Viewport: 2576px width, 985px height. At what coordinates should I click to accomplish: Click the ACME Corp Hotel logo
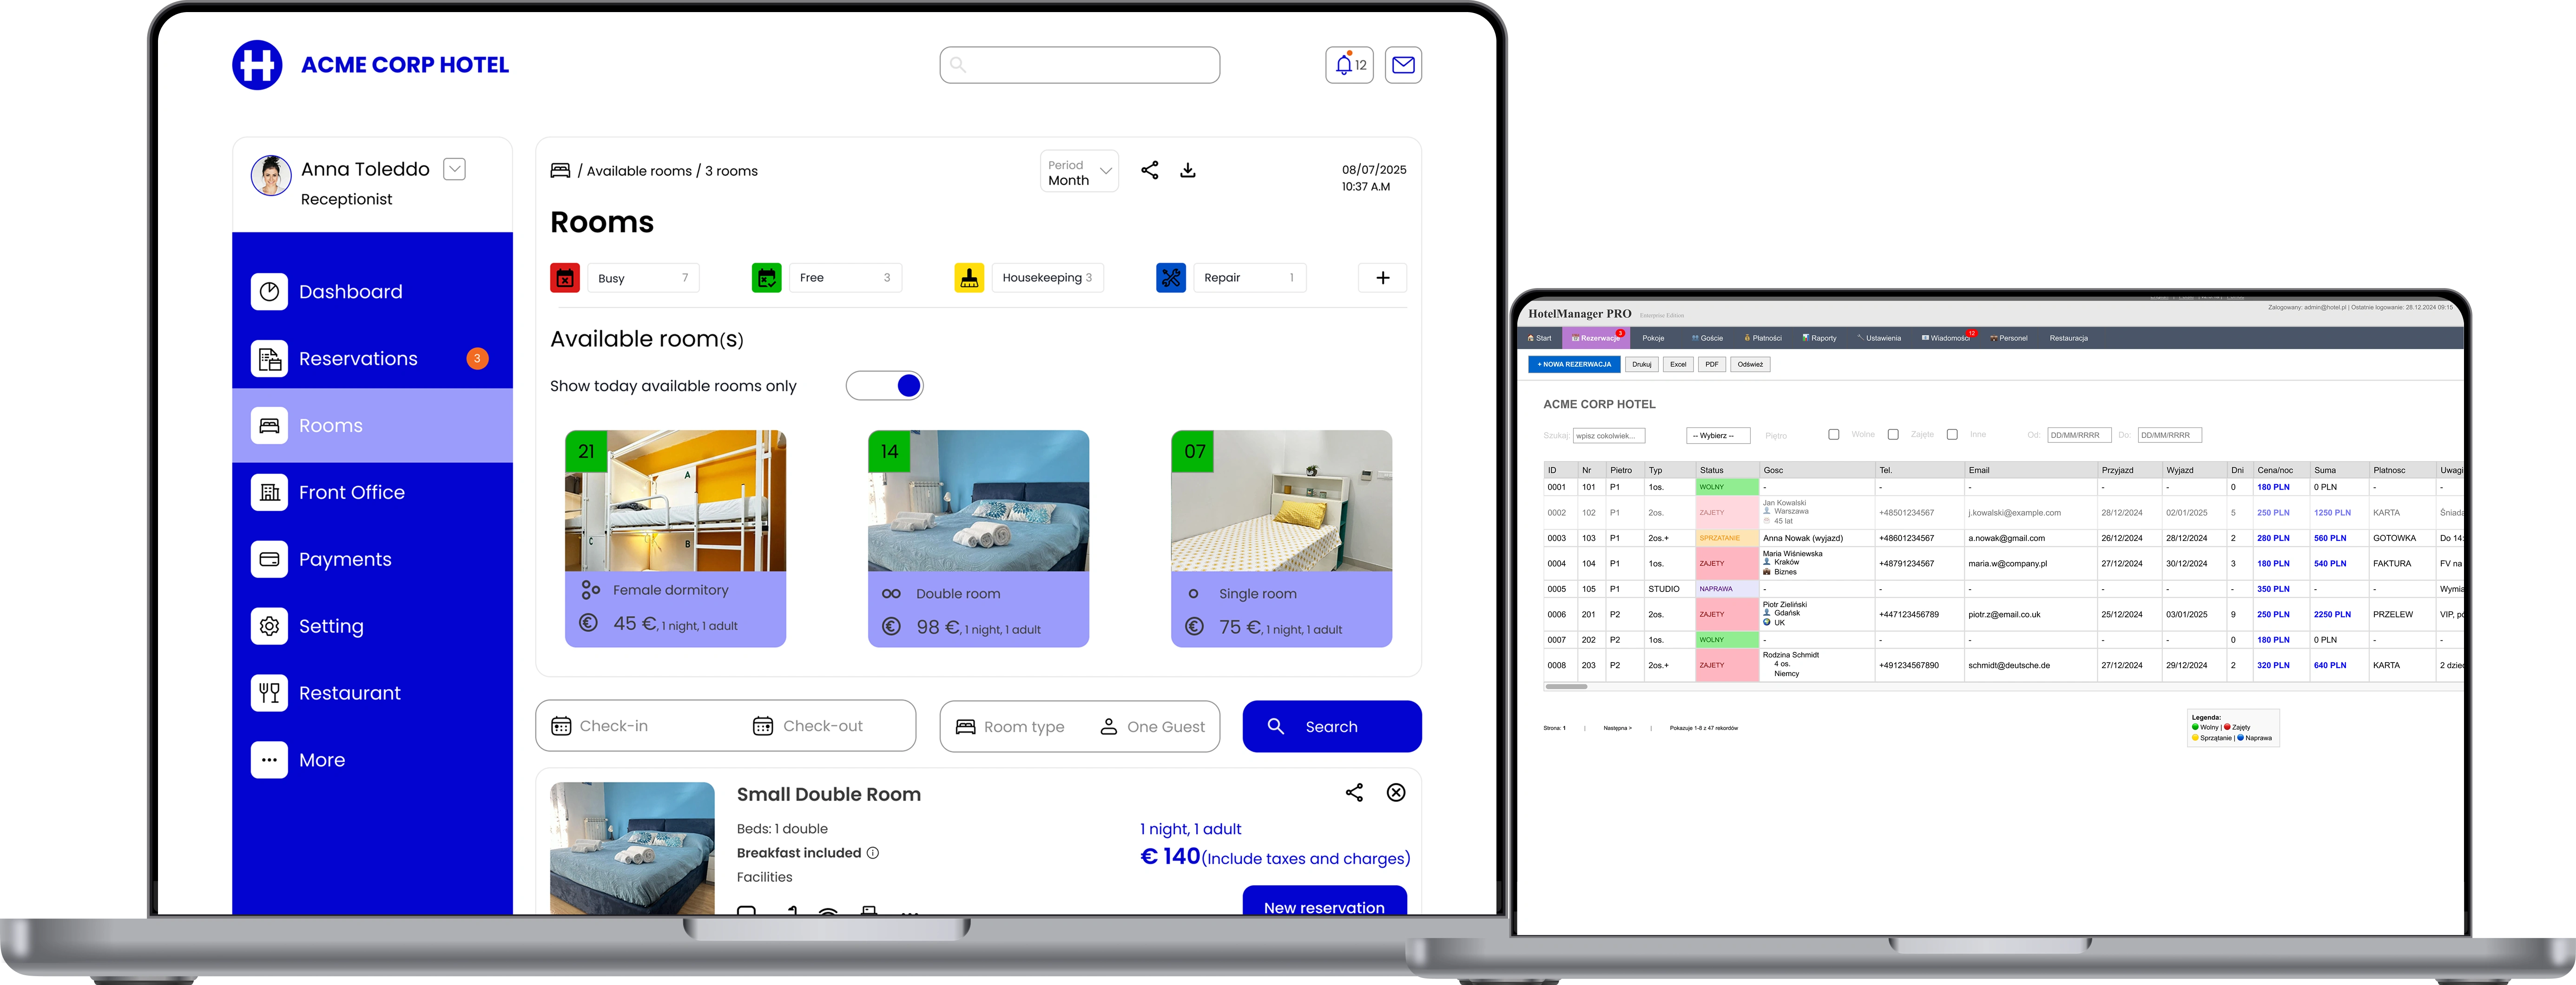[257, 65]
